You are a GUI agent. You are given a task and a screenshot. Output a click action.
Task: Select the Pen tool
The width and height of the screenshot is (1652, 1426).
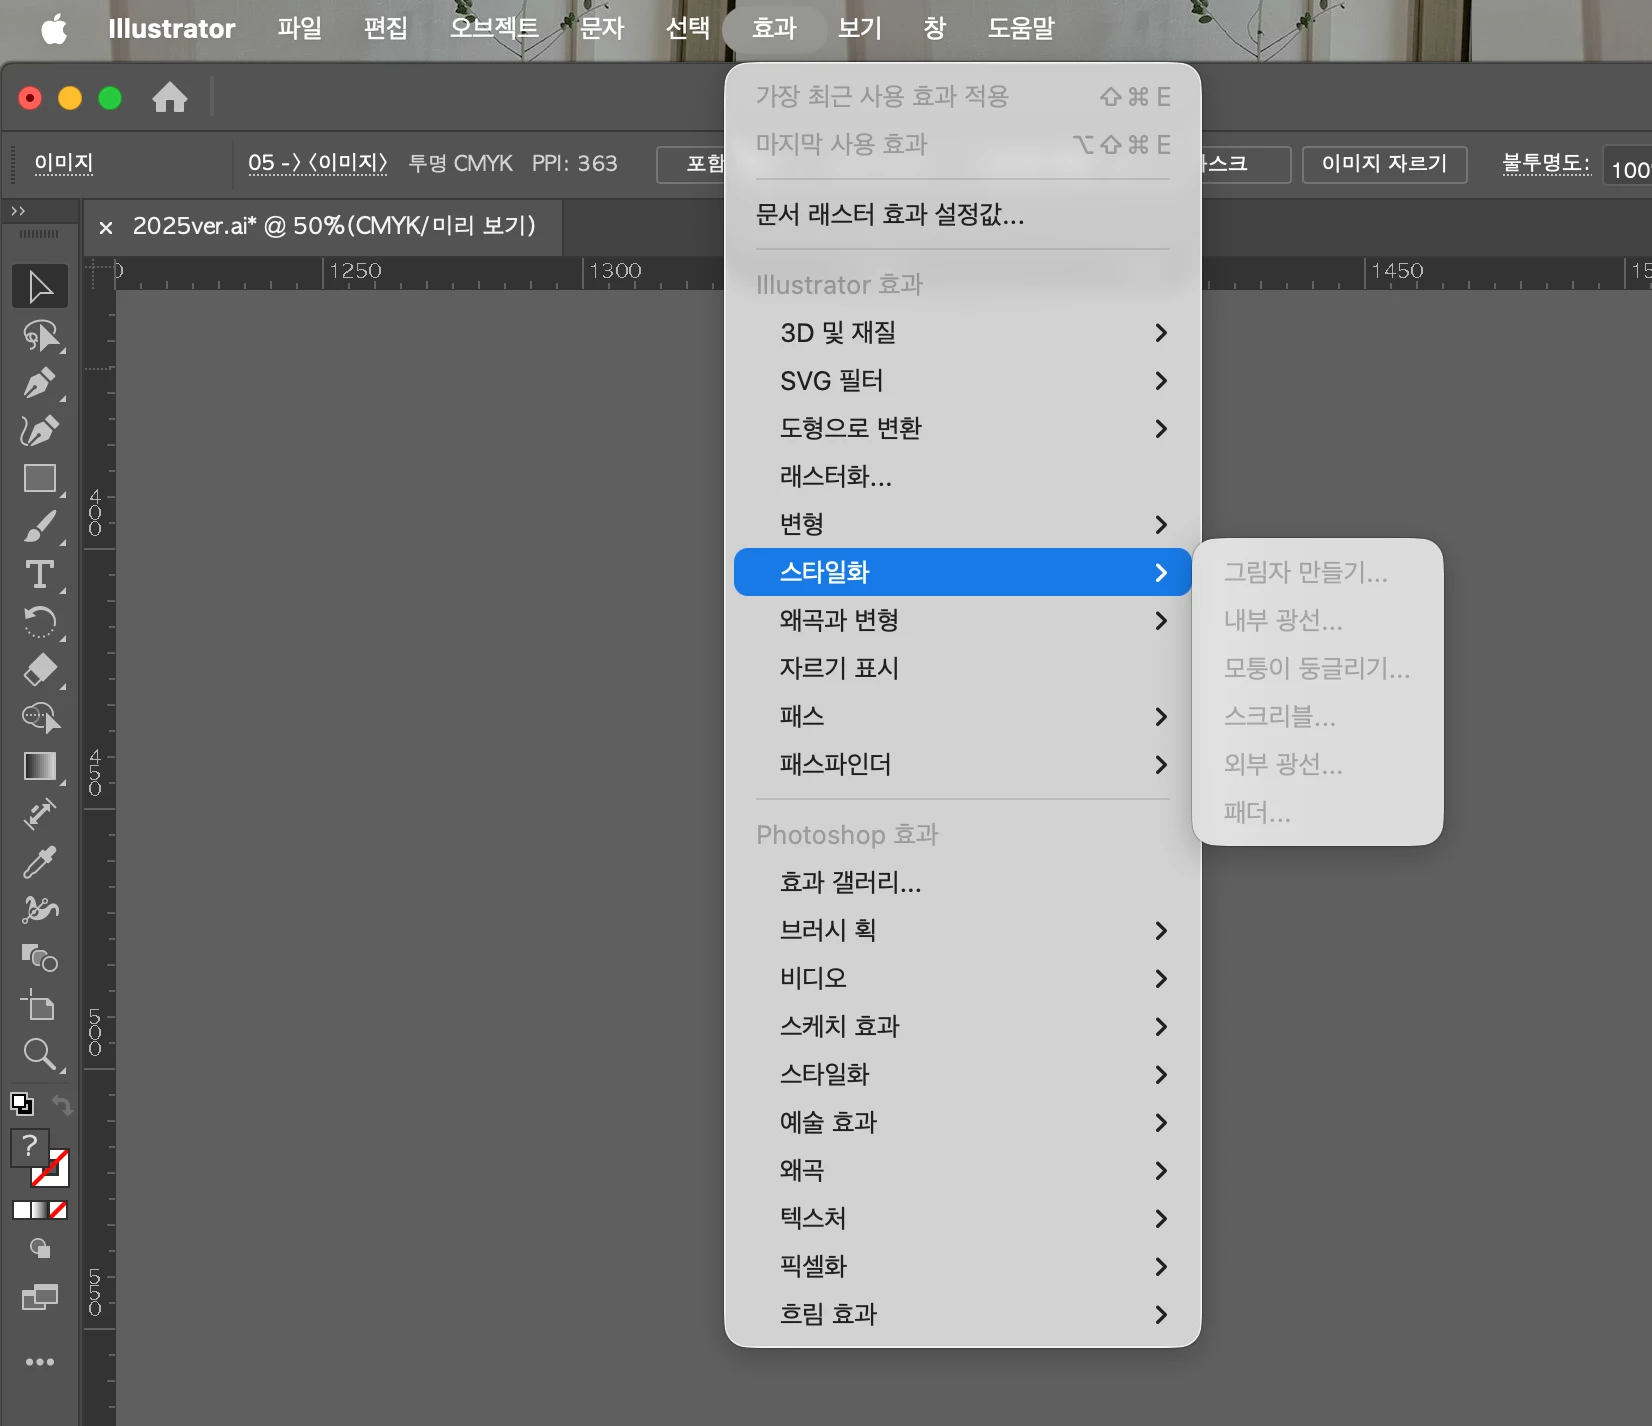[40, 383]
